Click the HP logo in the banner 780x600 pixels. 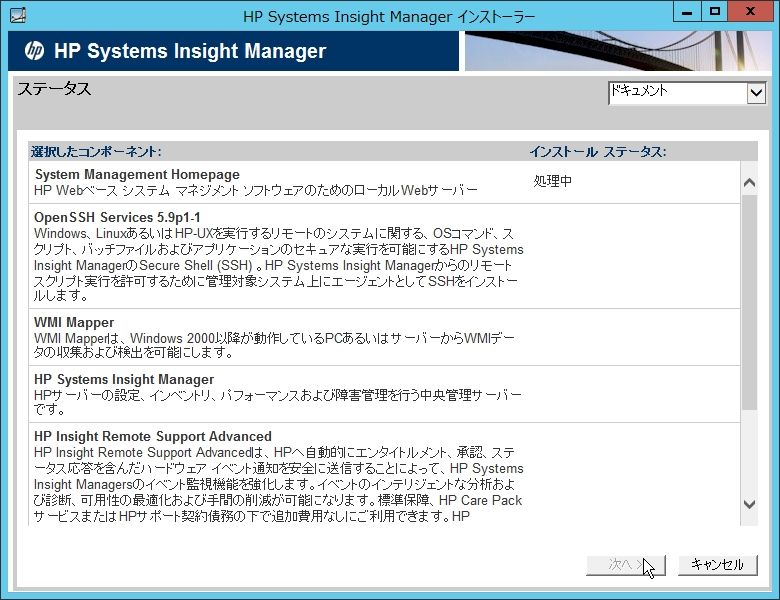34,51
